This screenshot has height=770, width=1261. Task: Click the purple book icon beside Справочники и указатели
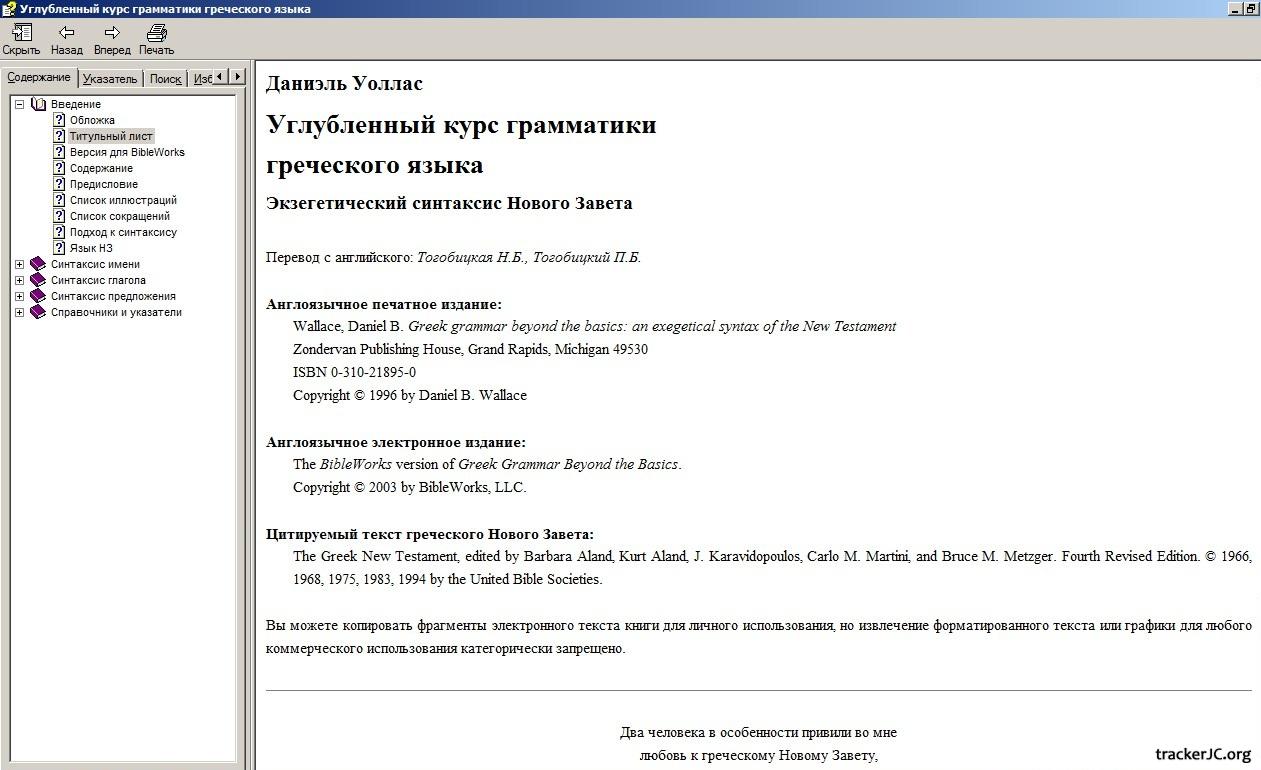[x=38, y=312]
